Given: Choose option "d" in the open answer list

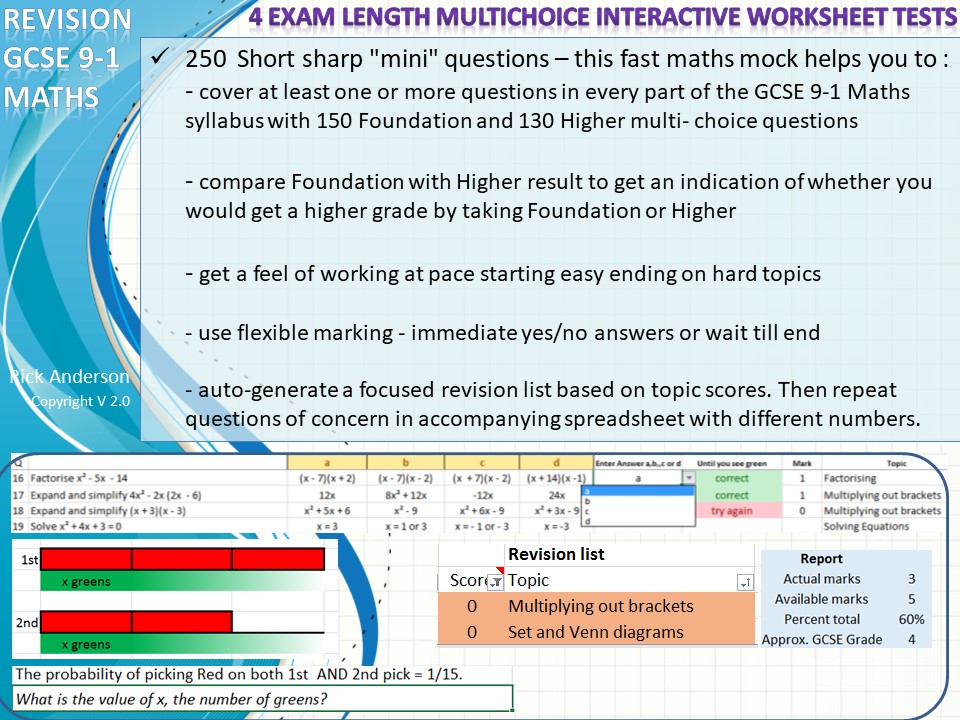Looking at the screenshot, I should 639,520.
